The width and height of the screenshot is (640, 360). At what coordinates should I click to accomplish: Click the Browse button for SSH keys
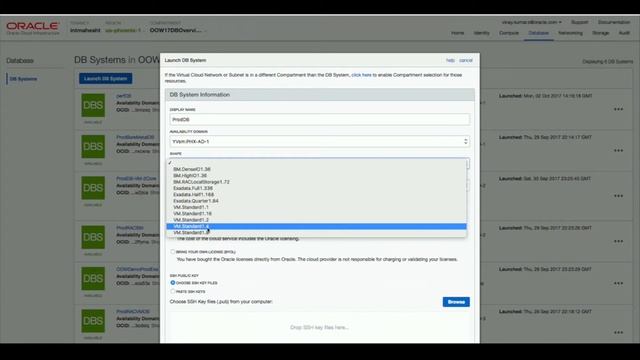[x=456, y=302]
